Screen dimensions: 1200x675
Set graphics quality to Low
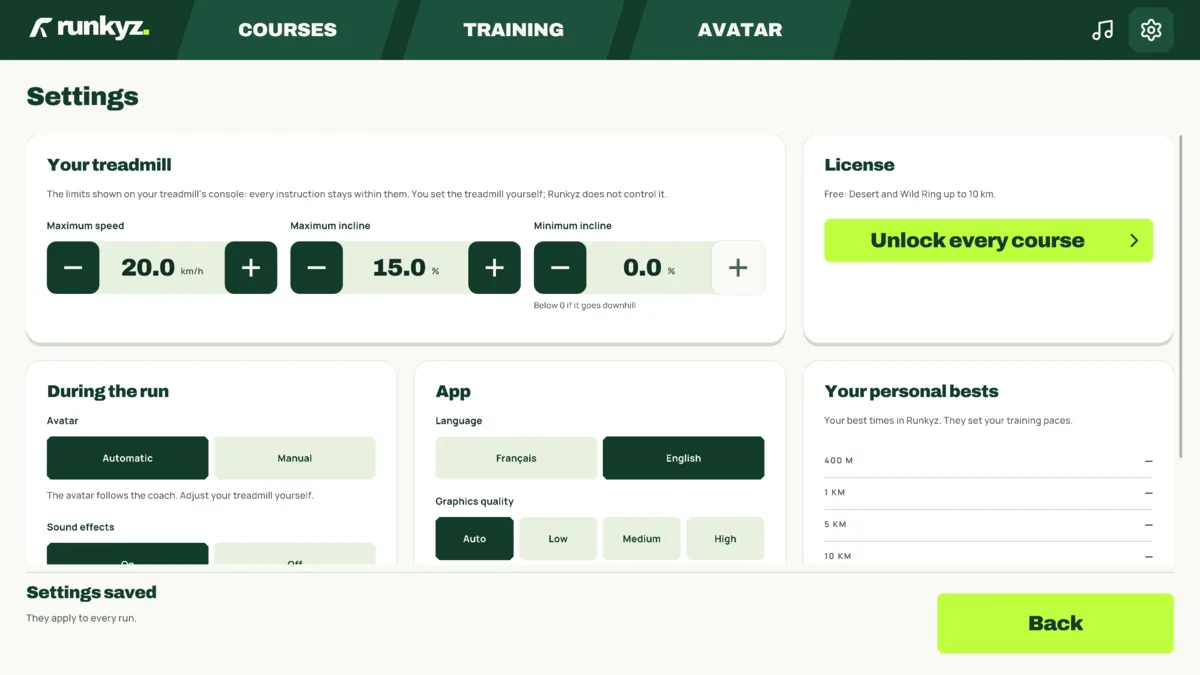(558, 538)
